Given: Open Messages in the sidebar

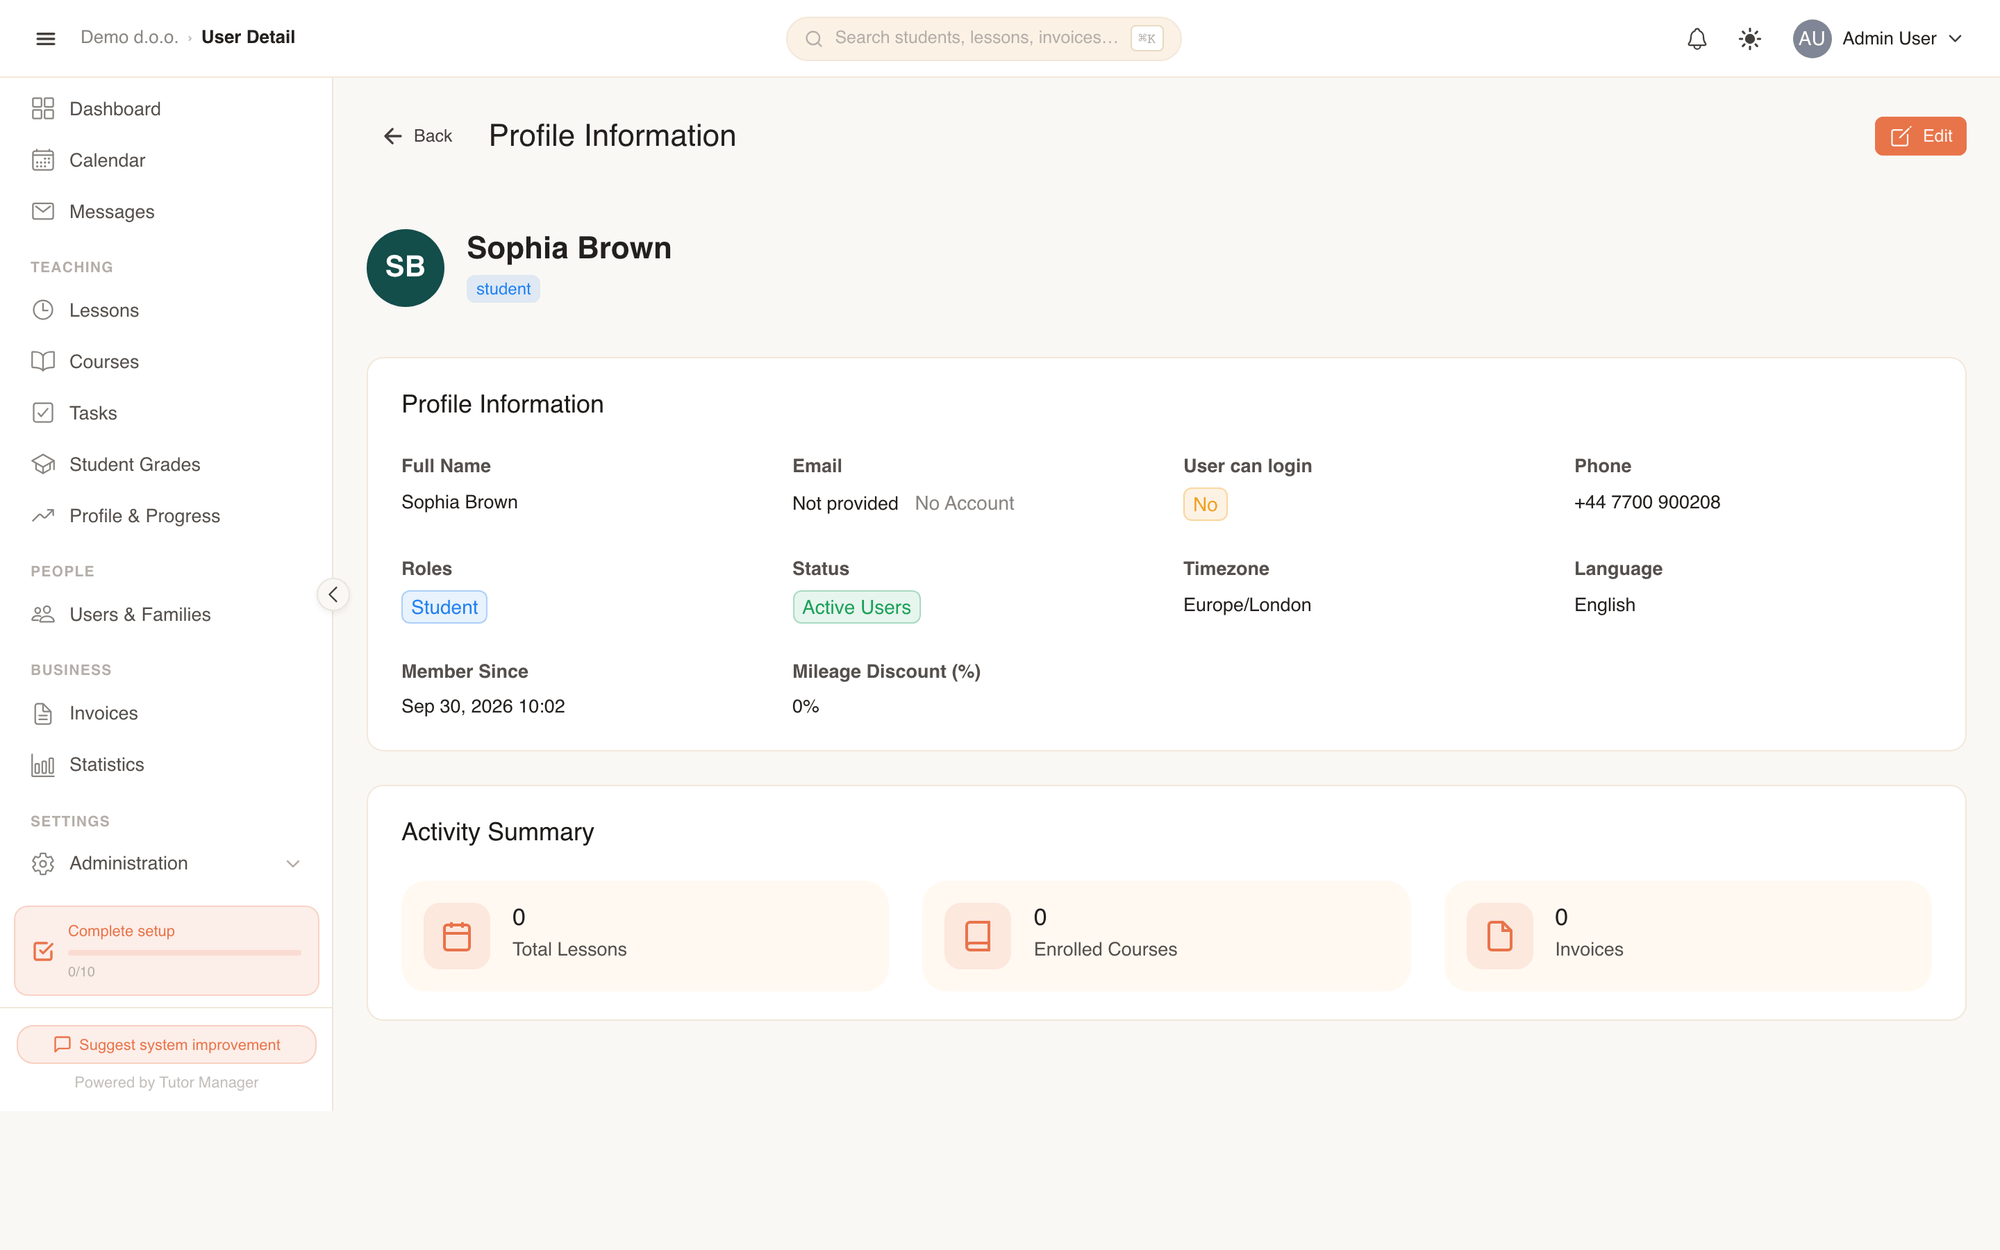Looking at the screenshot, I should pyautogui.click(x=166, y=212).
